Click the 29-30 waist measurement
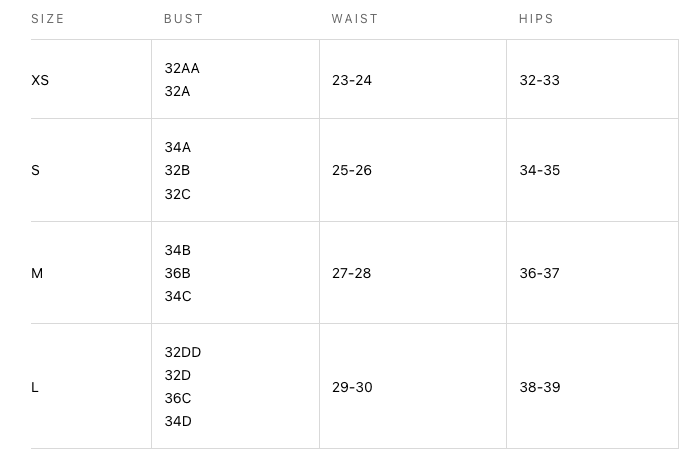679x449 pixels. point(352,387)
